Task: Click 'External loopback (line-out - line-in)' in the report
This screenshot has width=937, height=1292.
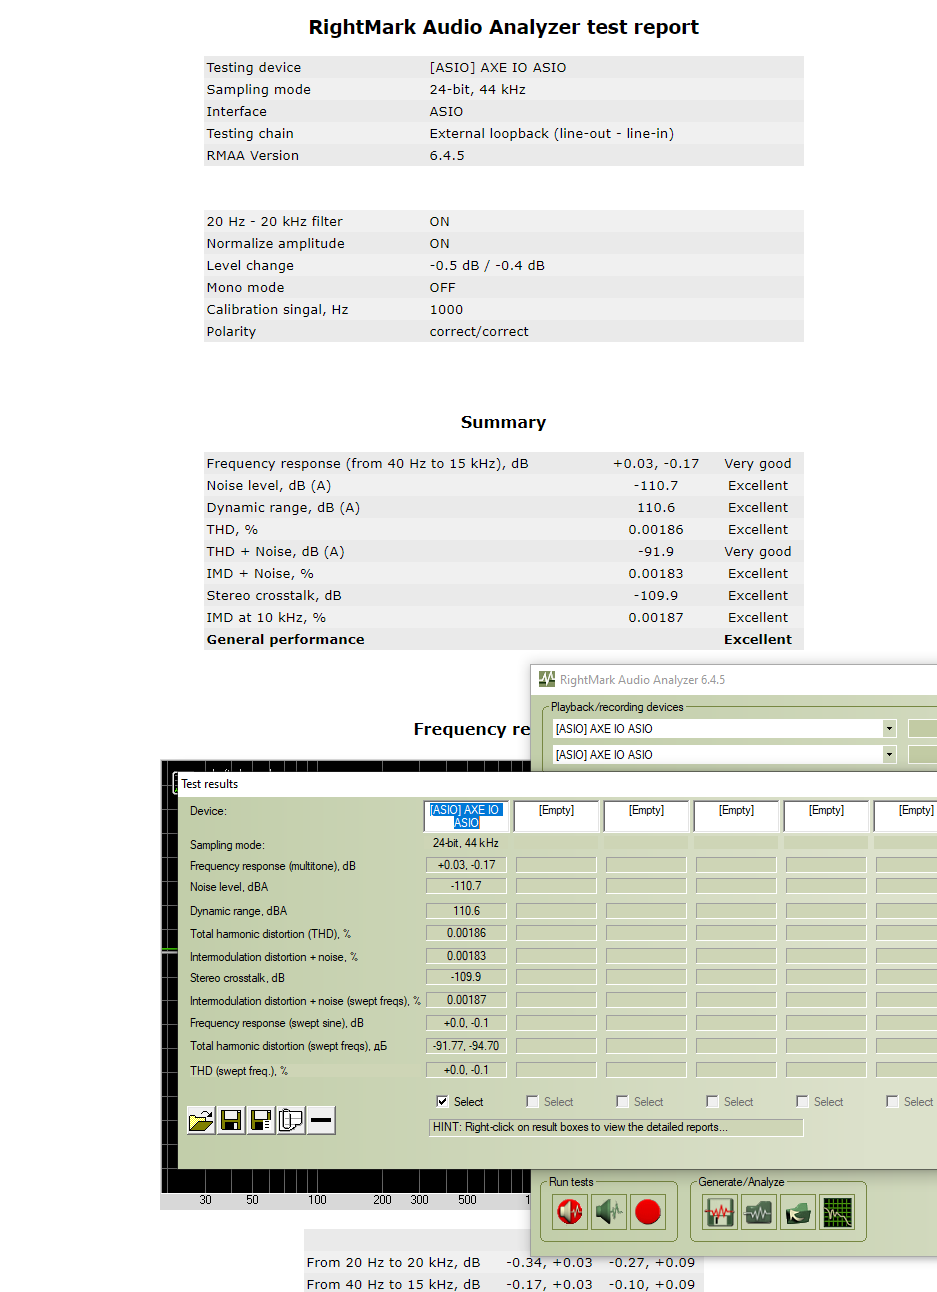Action: [x=552, y=133]
